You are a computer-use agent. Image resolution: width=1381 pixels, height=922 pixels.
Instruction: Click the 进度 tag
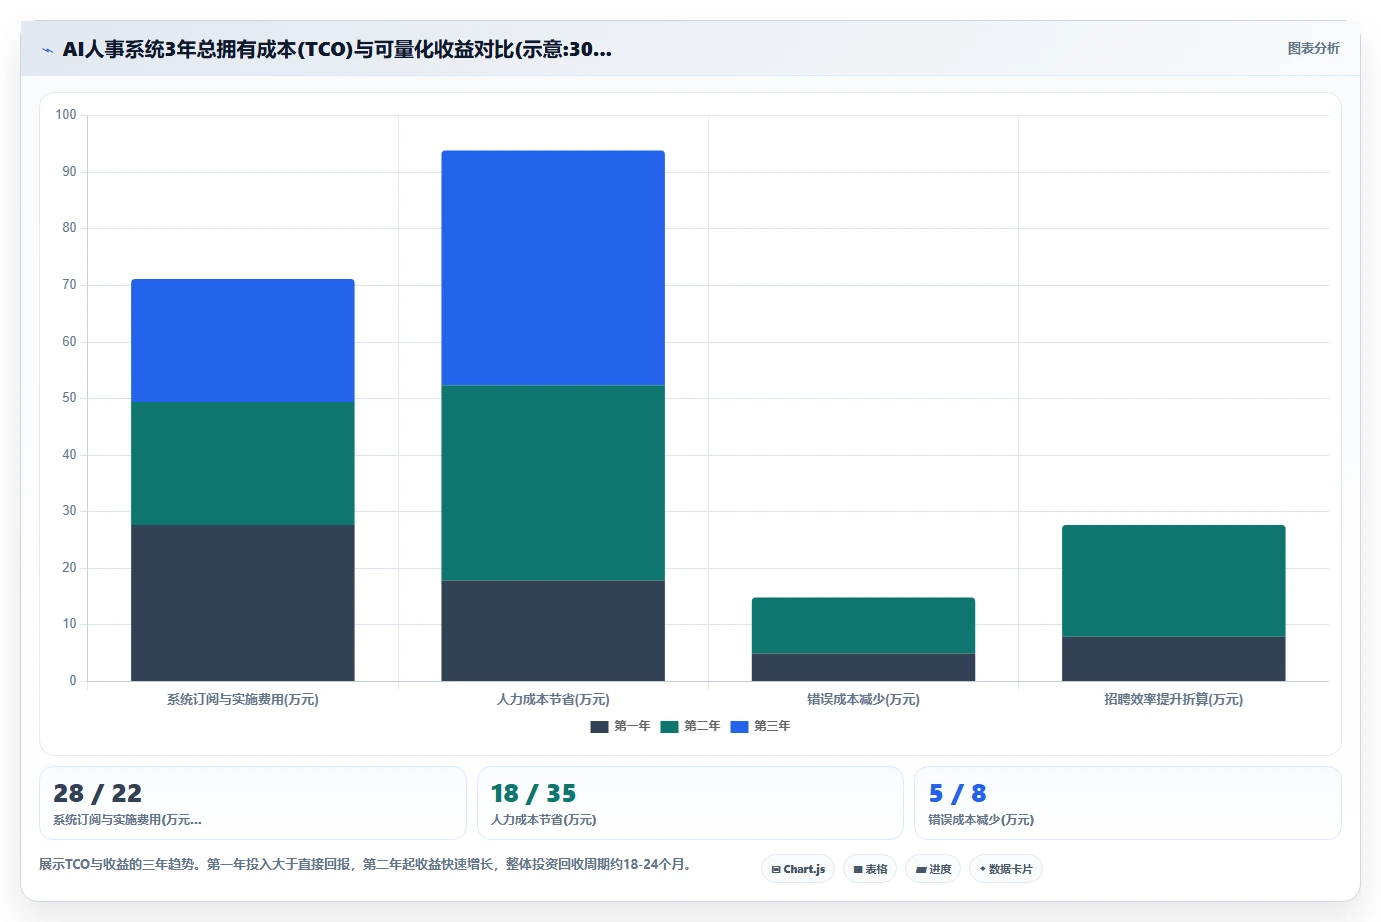(x=933, y=869)
